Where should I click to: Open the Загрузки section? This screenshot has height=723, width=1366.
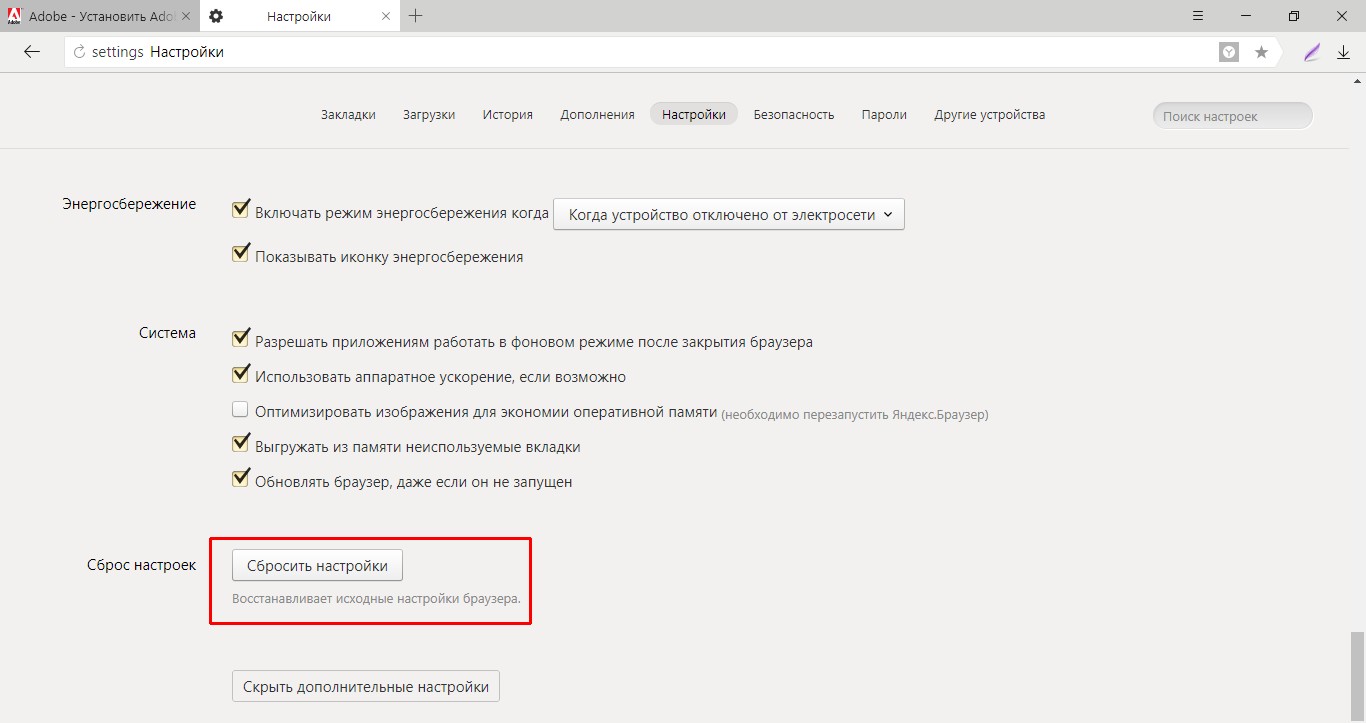pyautogui.click(x=429, y=115)
